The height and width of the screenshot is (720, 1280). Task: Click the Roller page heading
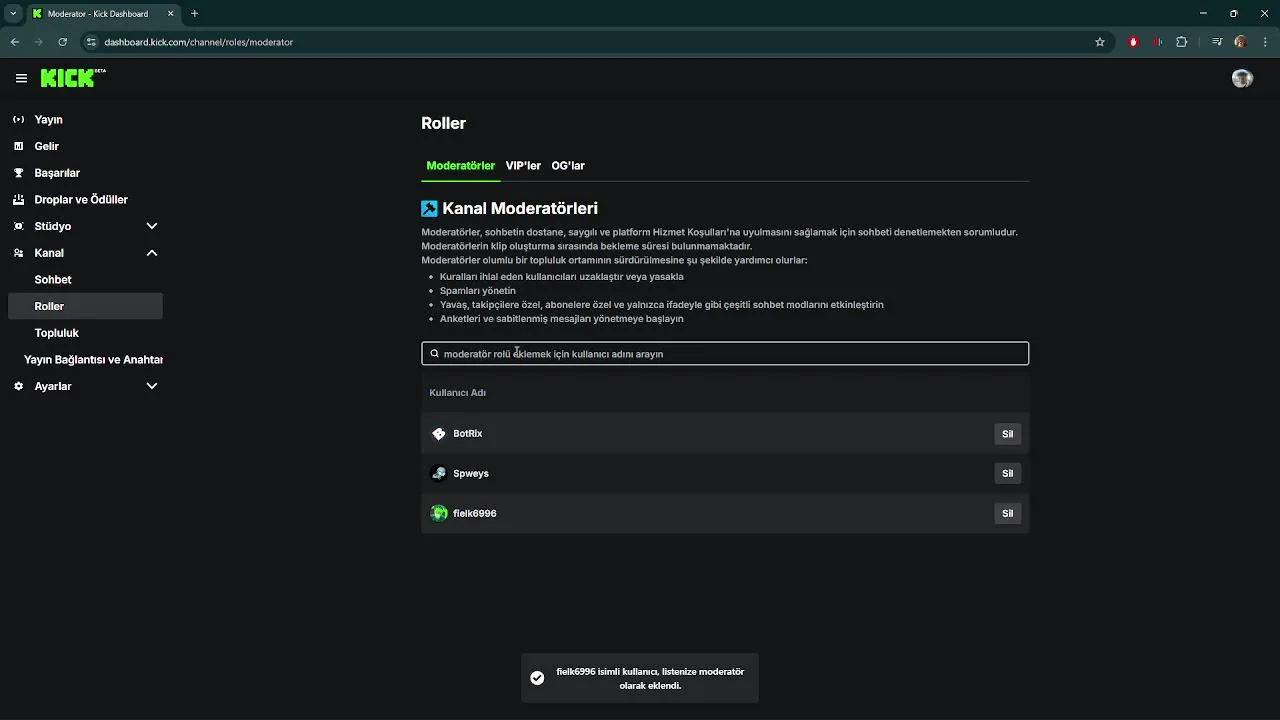pyautogui.click(x=443, y=123)
